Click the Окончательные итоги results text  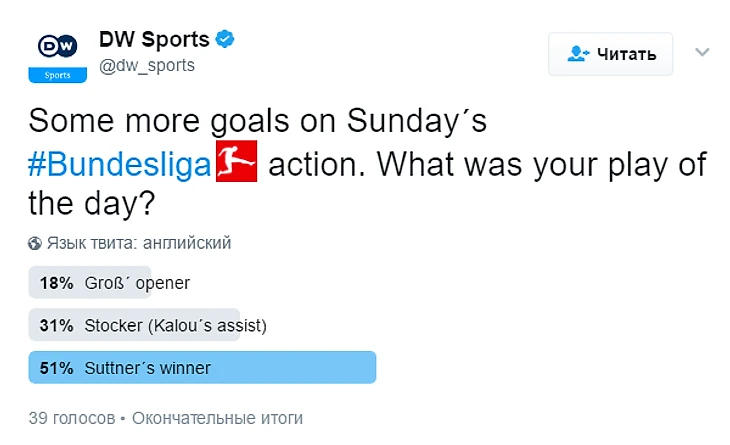click(x=217, y=418)
